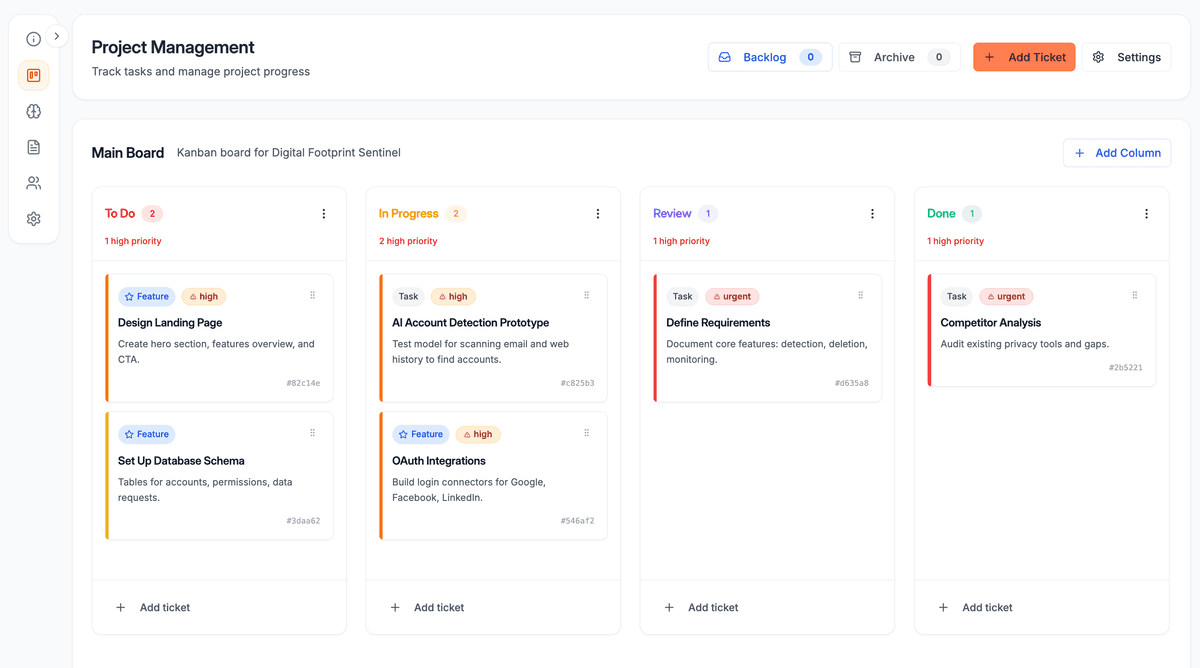Open the In Progress column options menu
The width and height of the screenshot is (1200, 668).
pyautogui.click(x=597, y=213)
